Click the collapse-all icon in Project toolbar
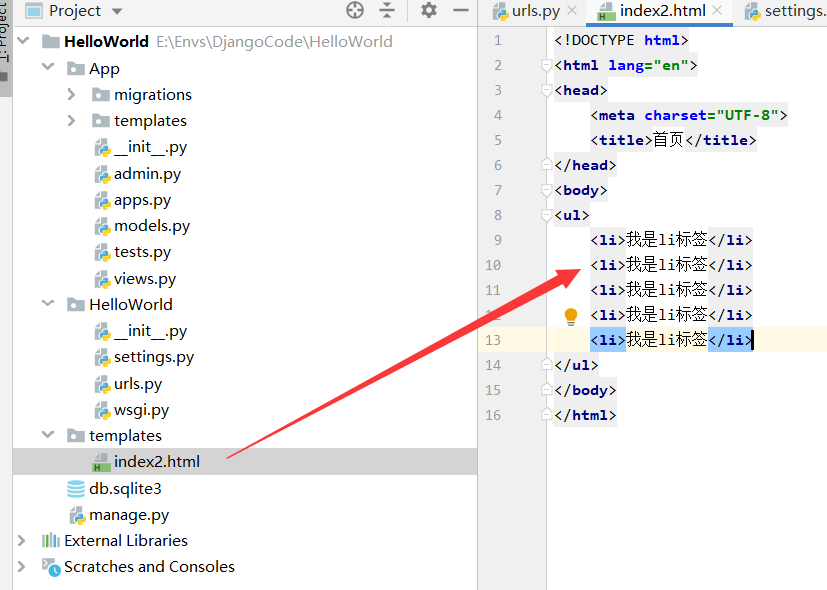 tap(387, 10)
